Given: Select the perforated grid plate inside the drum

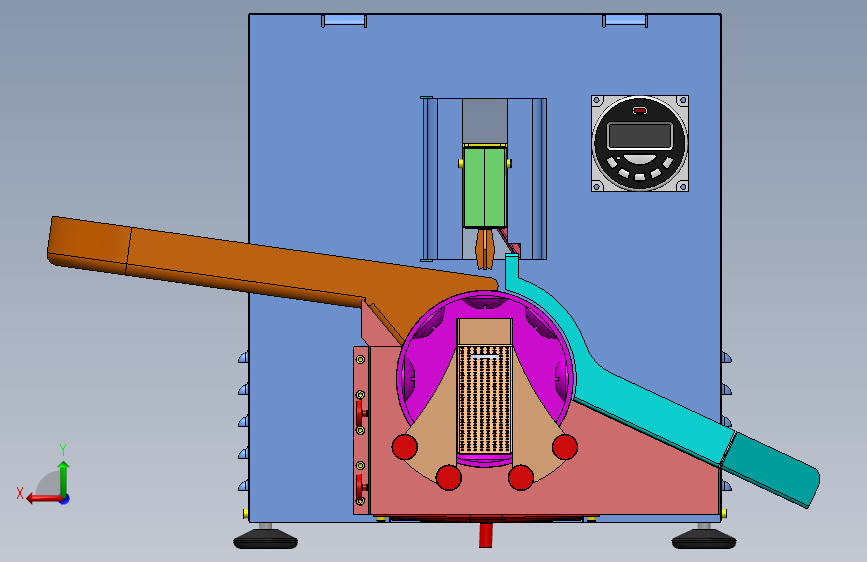Looking at the screenshot, I should tap(485, 399).
